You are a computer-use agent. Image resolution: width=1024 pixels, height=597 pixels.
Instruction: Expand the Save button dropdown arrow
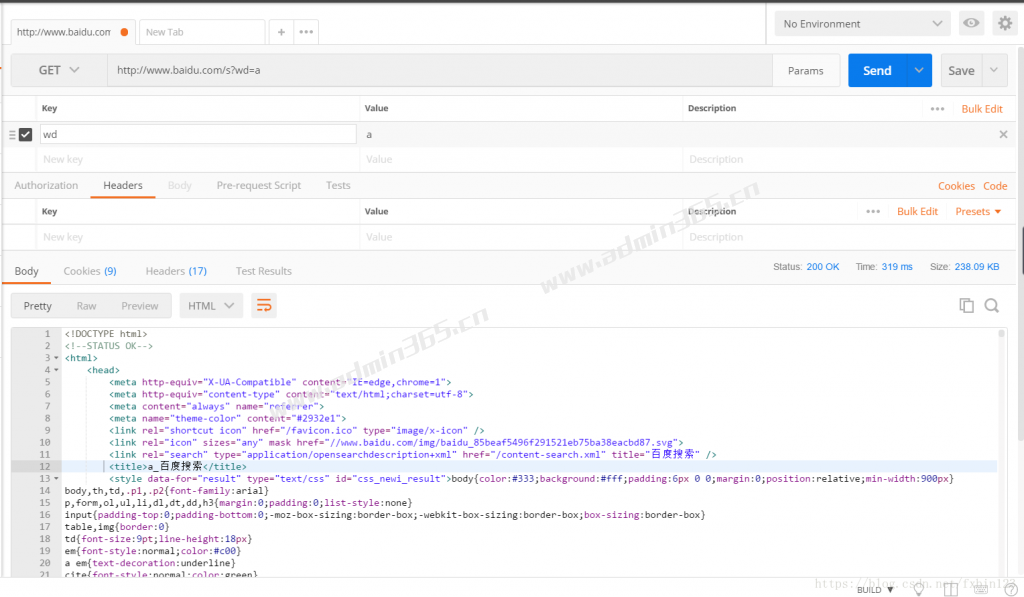tap(994, 71)
